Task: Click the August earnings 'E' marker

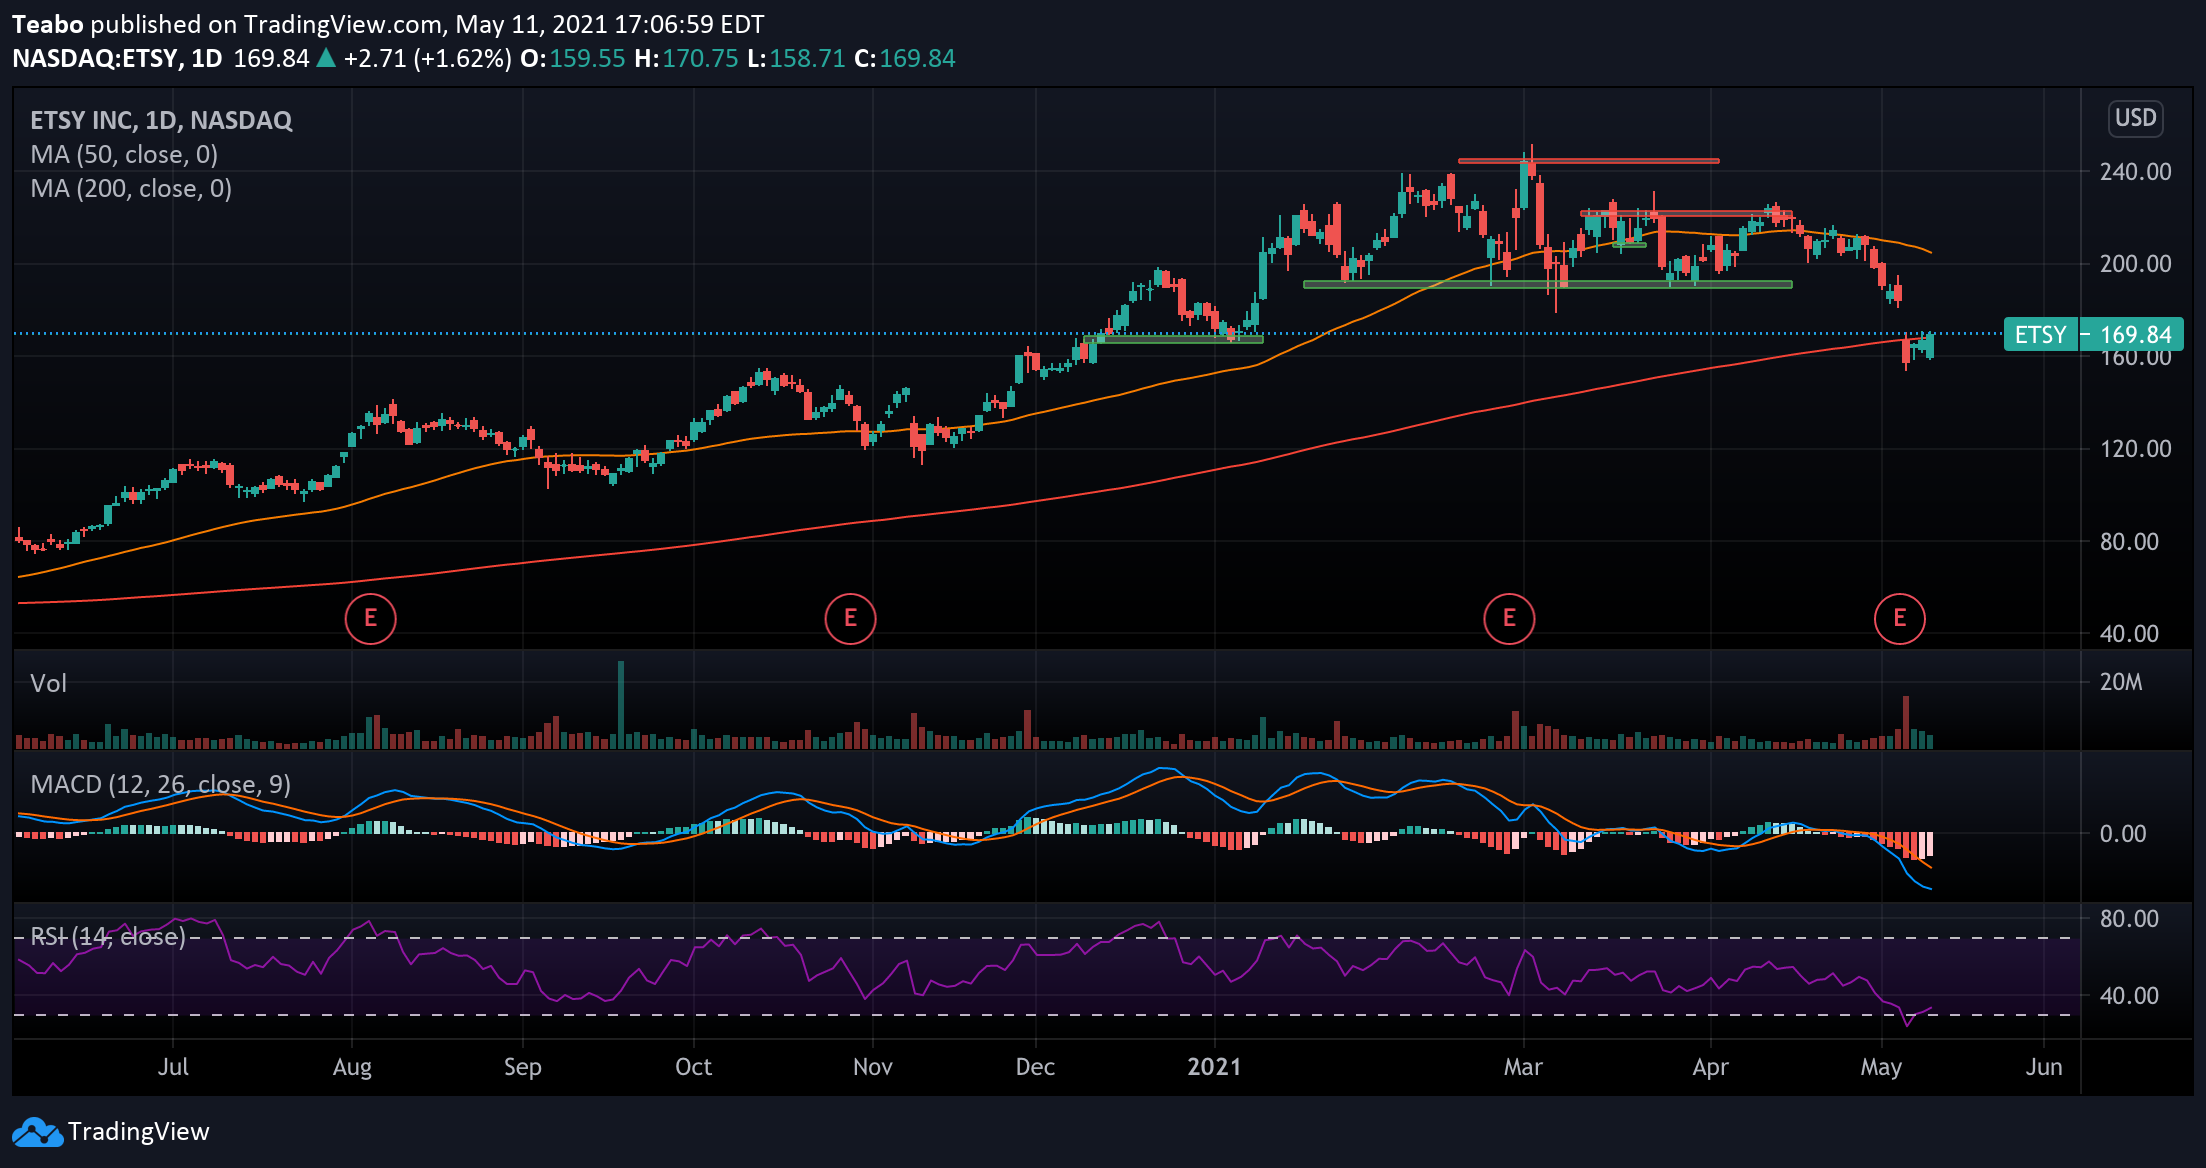Action: point(370,618)
